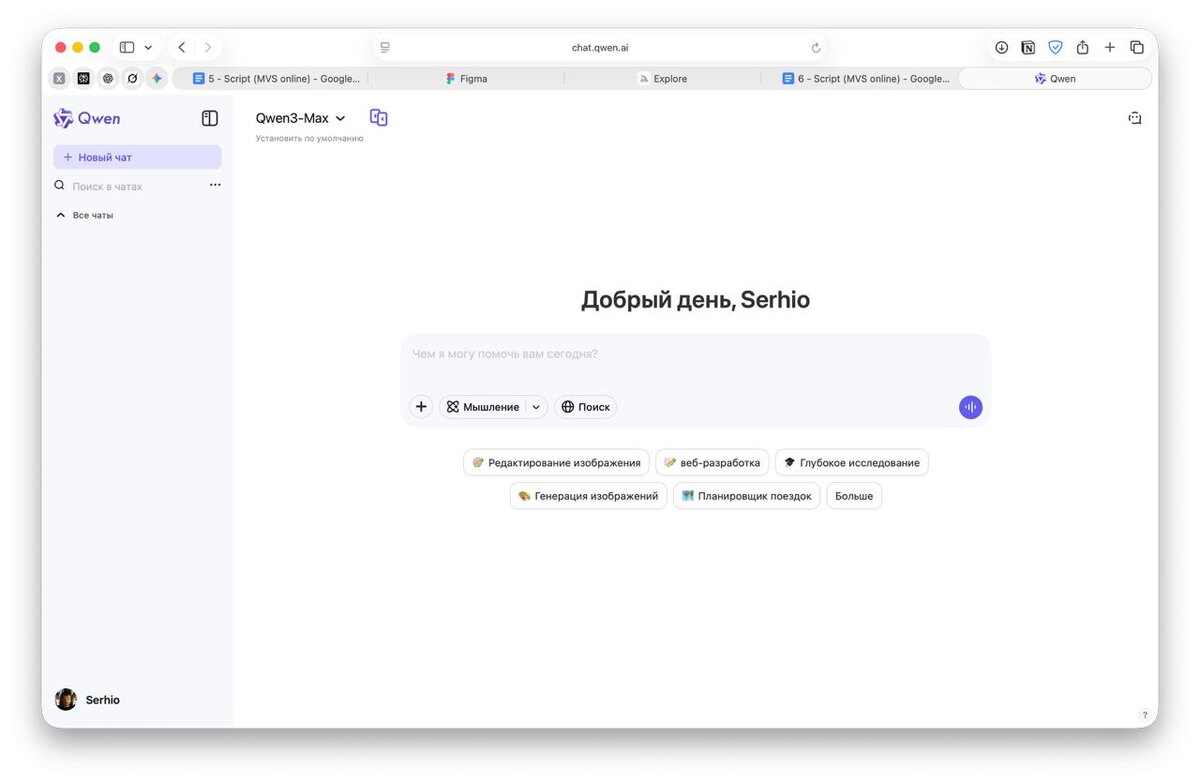Image resolution: width=1200 pixels, height=783 pixels.
Task: Open the pinned slashed-circle tab
Action: (132, 78)
